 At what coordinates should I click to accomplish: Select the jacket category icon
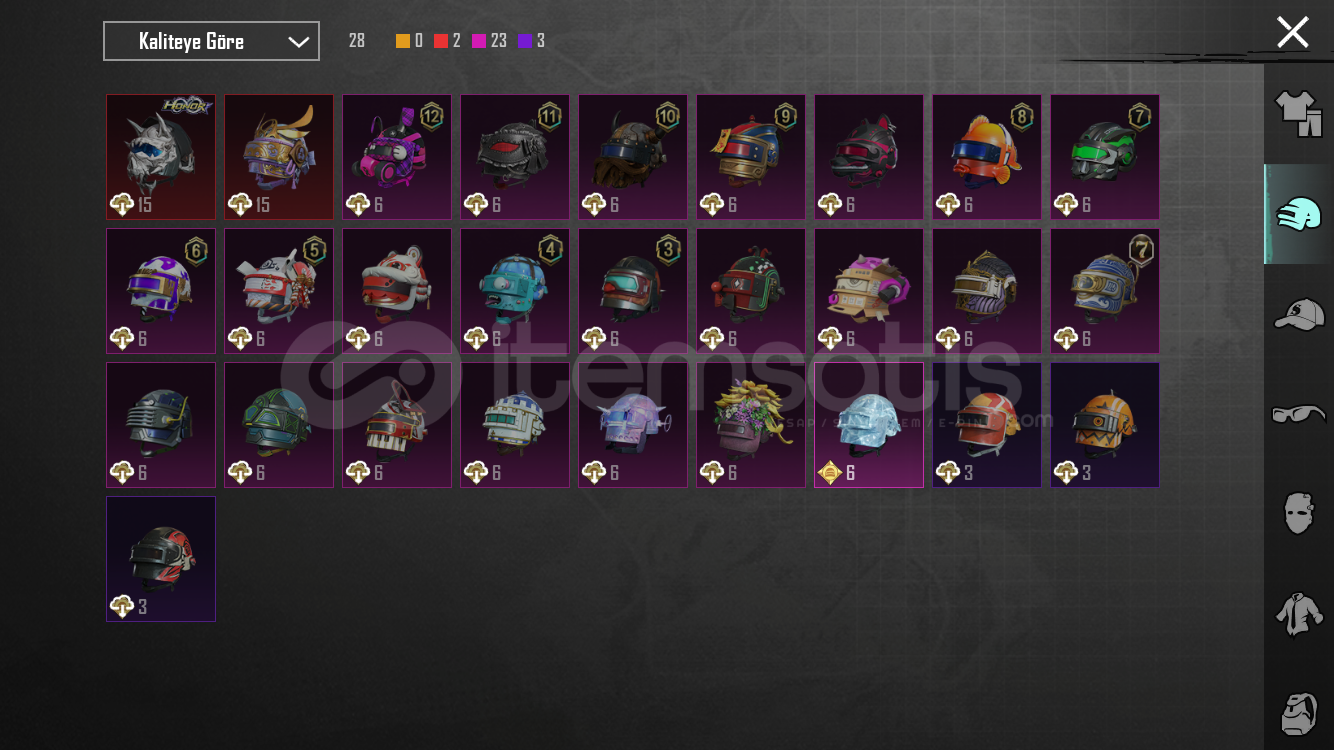tap(1298, 613)
